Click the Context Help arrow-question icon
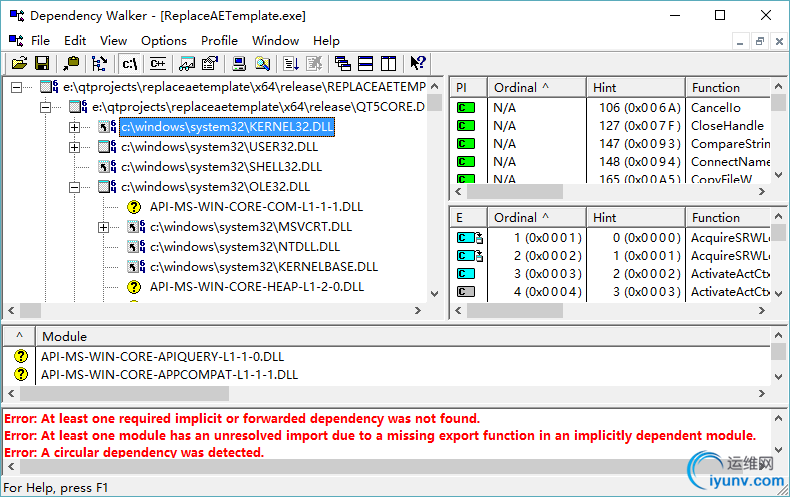 tap(418, 64)
